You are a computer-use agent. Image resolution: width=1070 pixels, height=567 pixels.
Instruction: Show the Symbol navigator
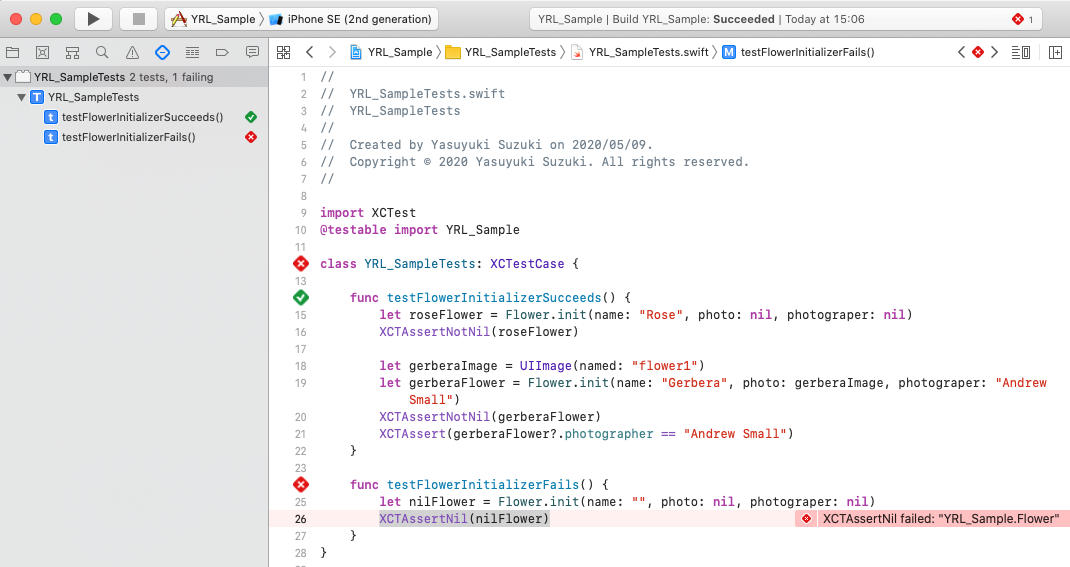[x=72, y=53]
